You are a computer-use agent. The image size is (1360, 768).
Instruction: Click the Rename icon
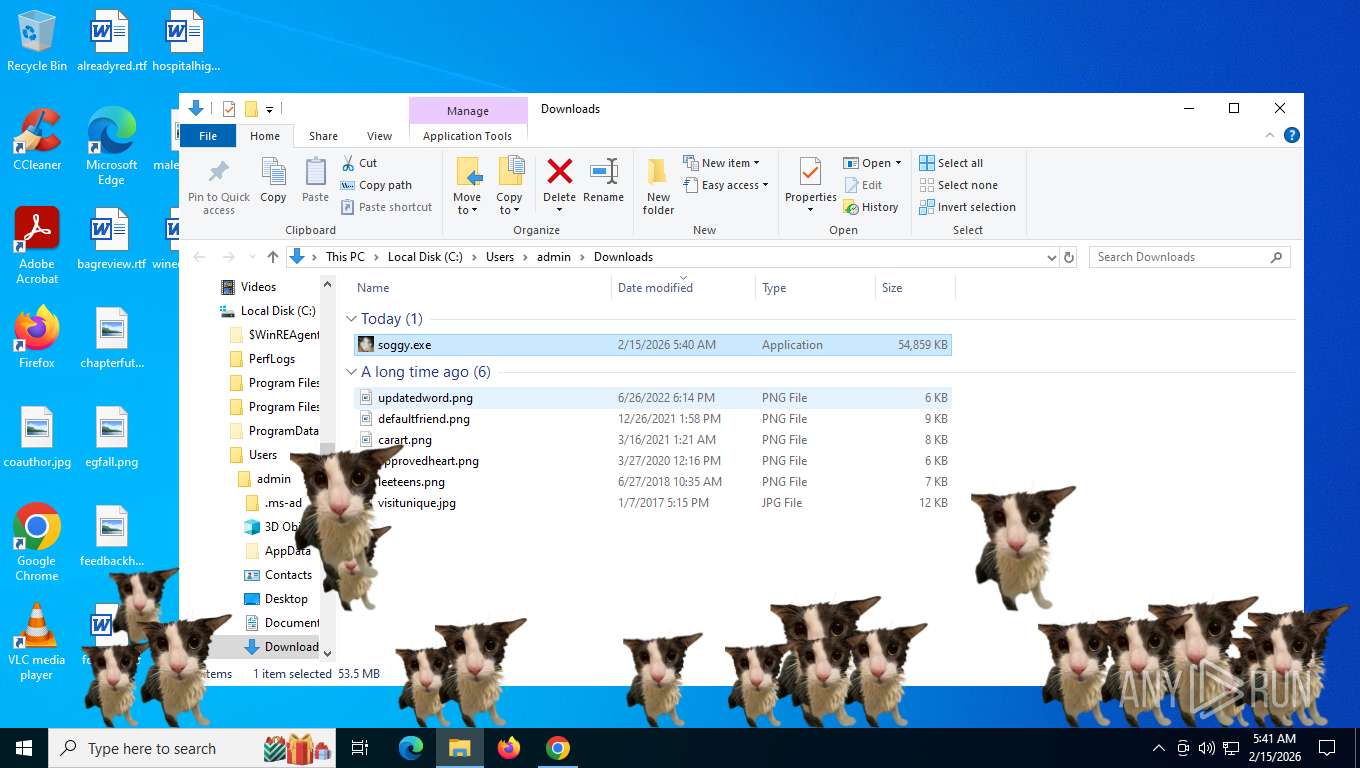point(603,181)
